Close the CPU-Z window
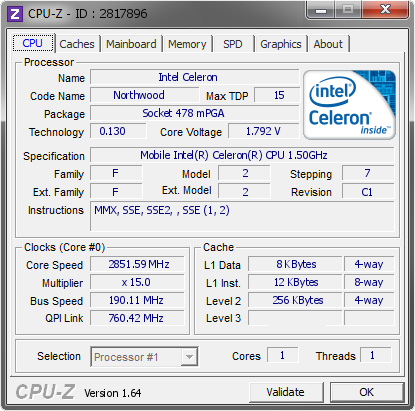Screen dimensions: 415x411 (x=385, y=10)
